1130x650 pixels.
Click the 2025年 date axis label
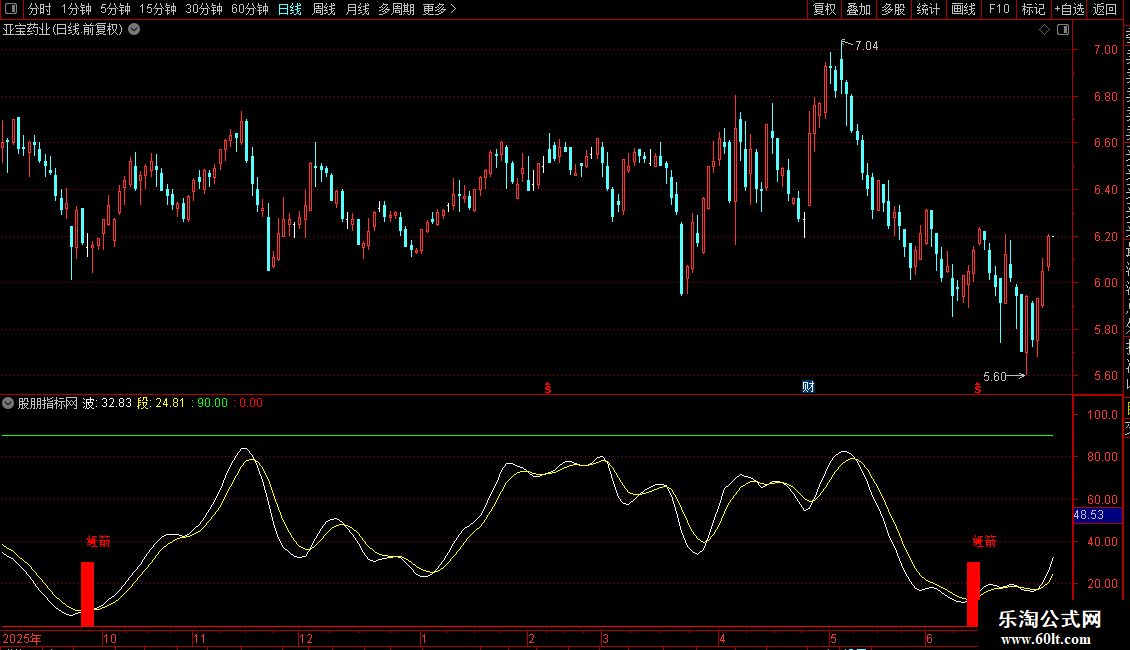(x=22, y=639)
